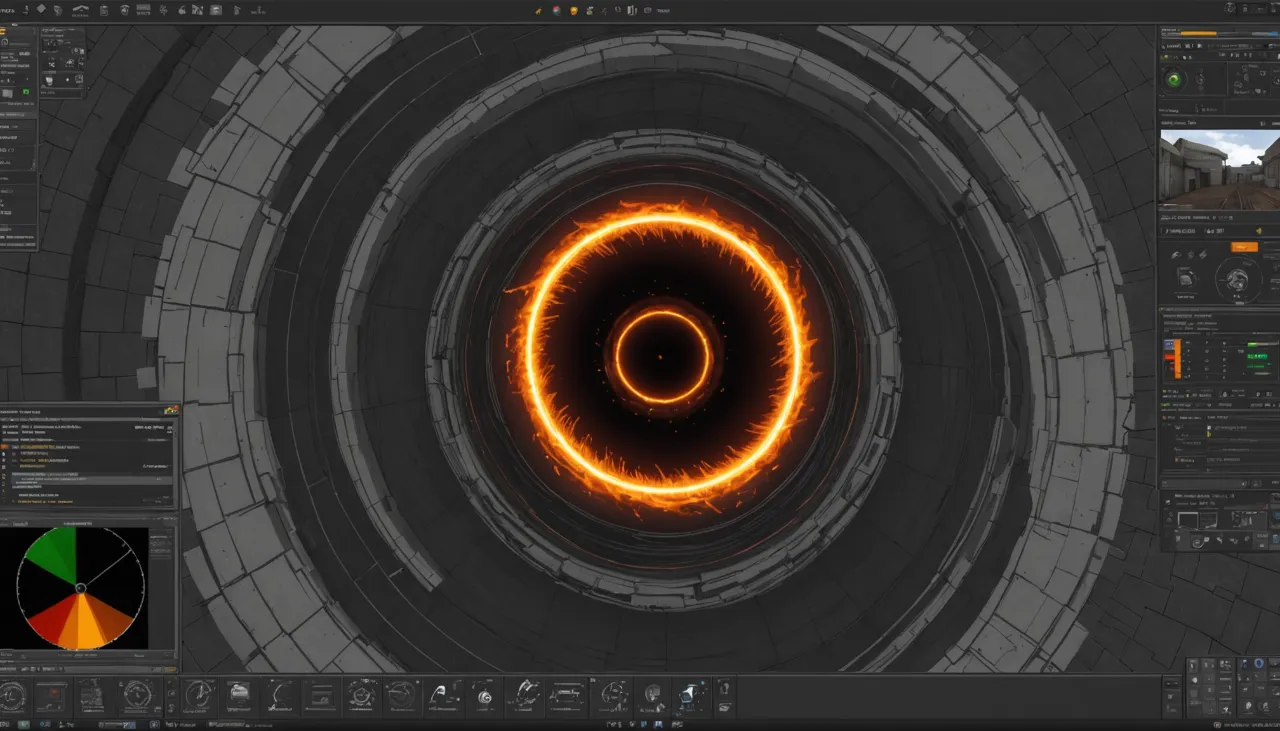
Task: Click the green circular icon in right panel
Action: click(x=1174, y=79)
